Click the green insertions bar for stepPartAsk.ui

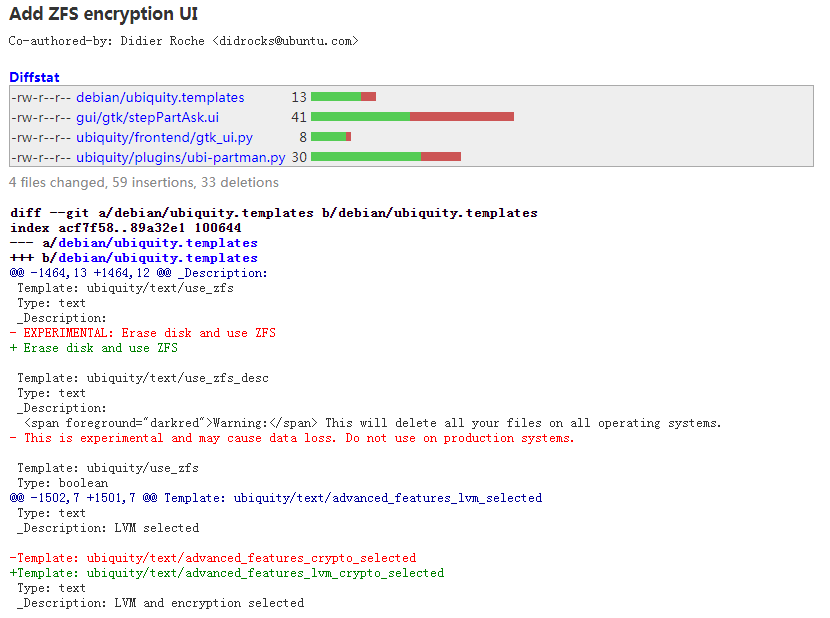(360, 117)
